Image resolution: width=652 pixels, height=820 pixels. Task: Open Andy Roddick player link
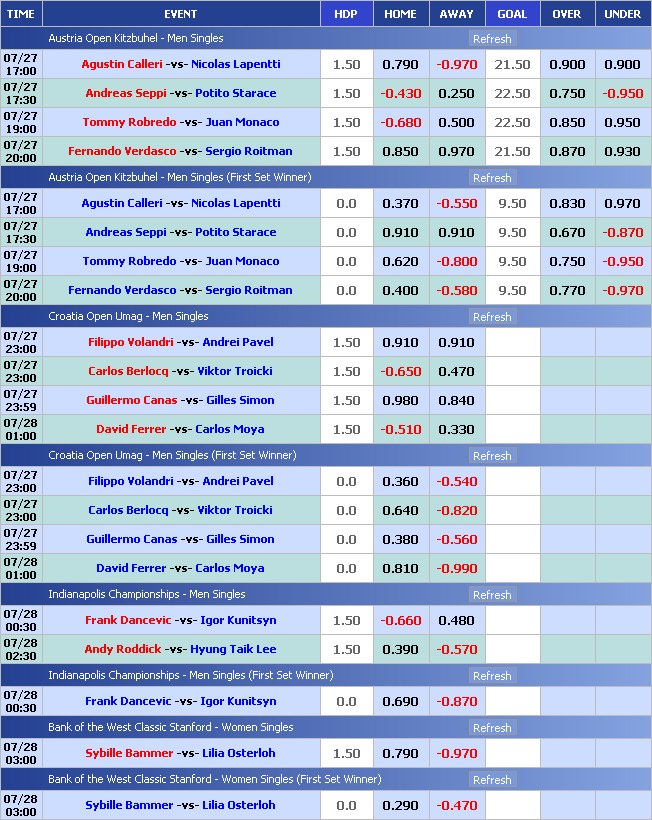click(x=124, y=650)
